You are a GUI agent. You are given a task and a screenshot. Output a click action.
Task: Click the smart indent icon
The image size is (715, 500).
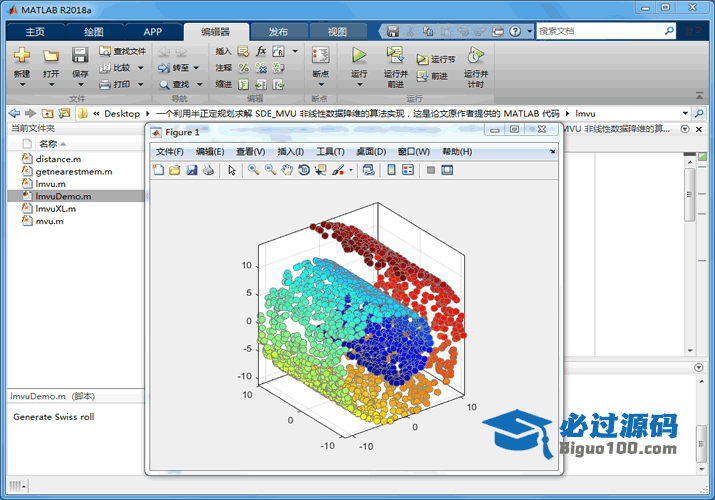[244, 84]
